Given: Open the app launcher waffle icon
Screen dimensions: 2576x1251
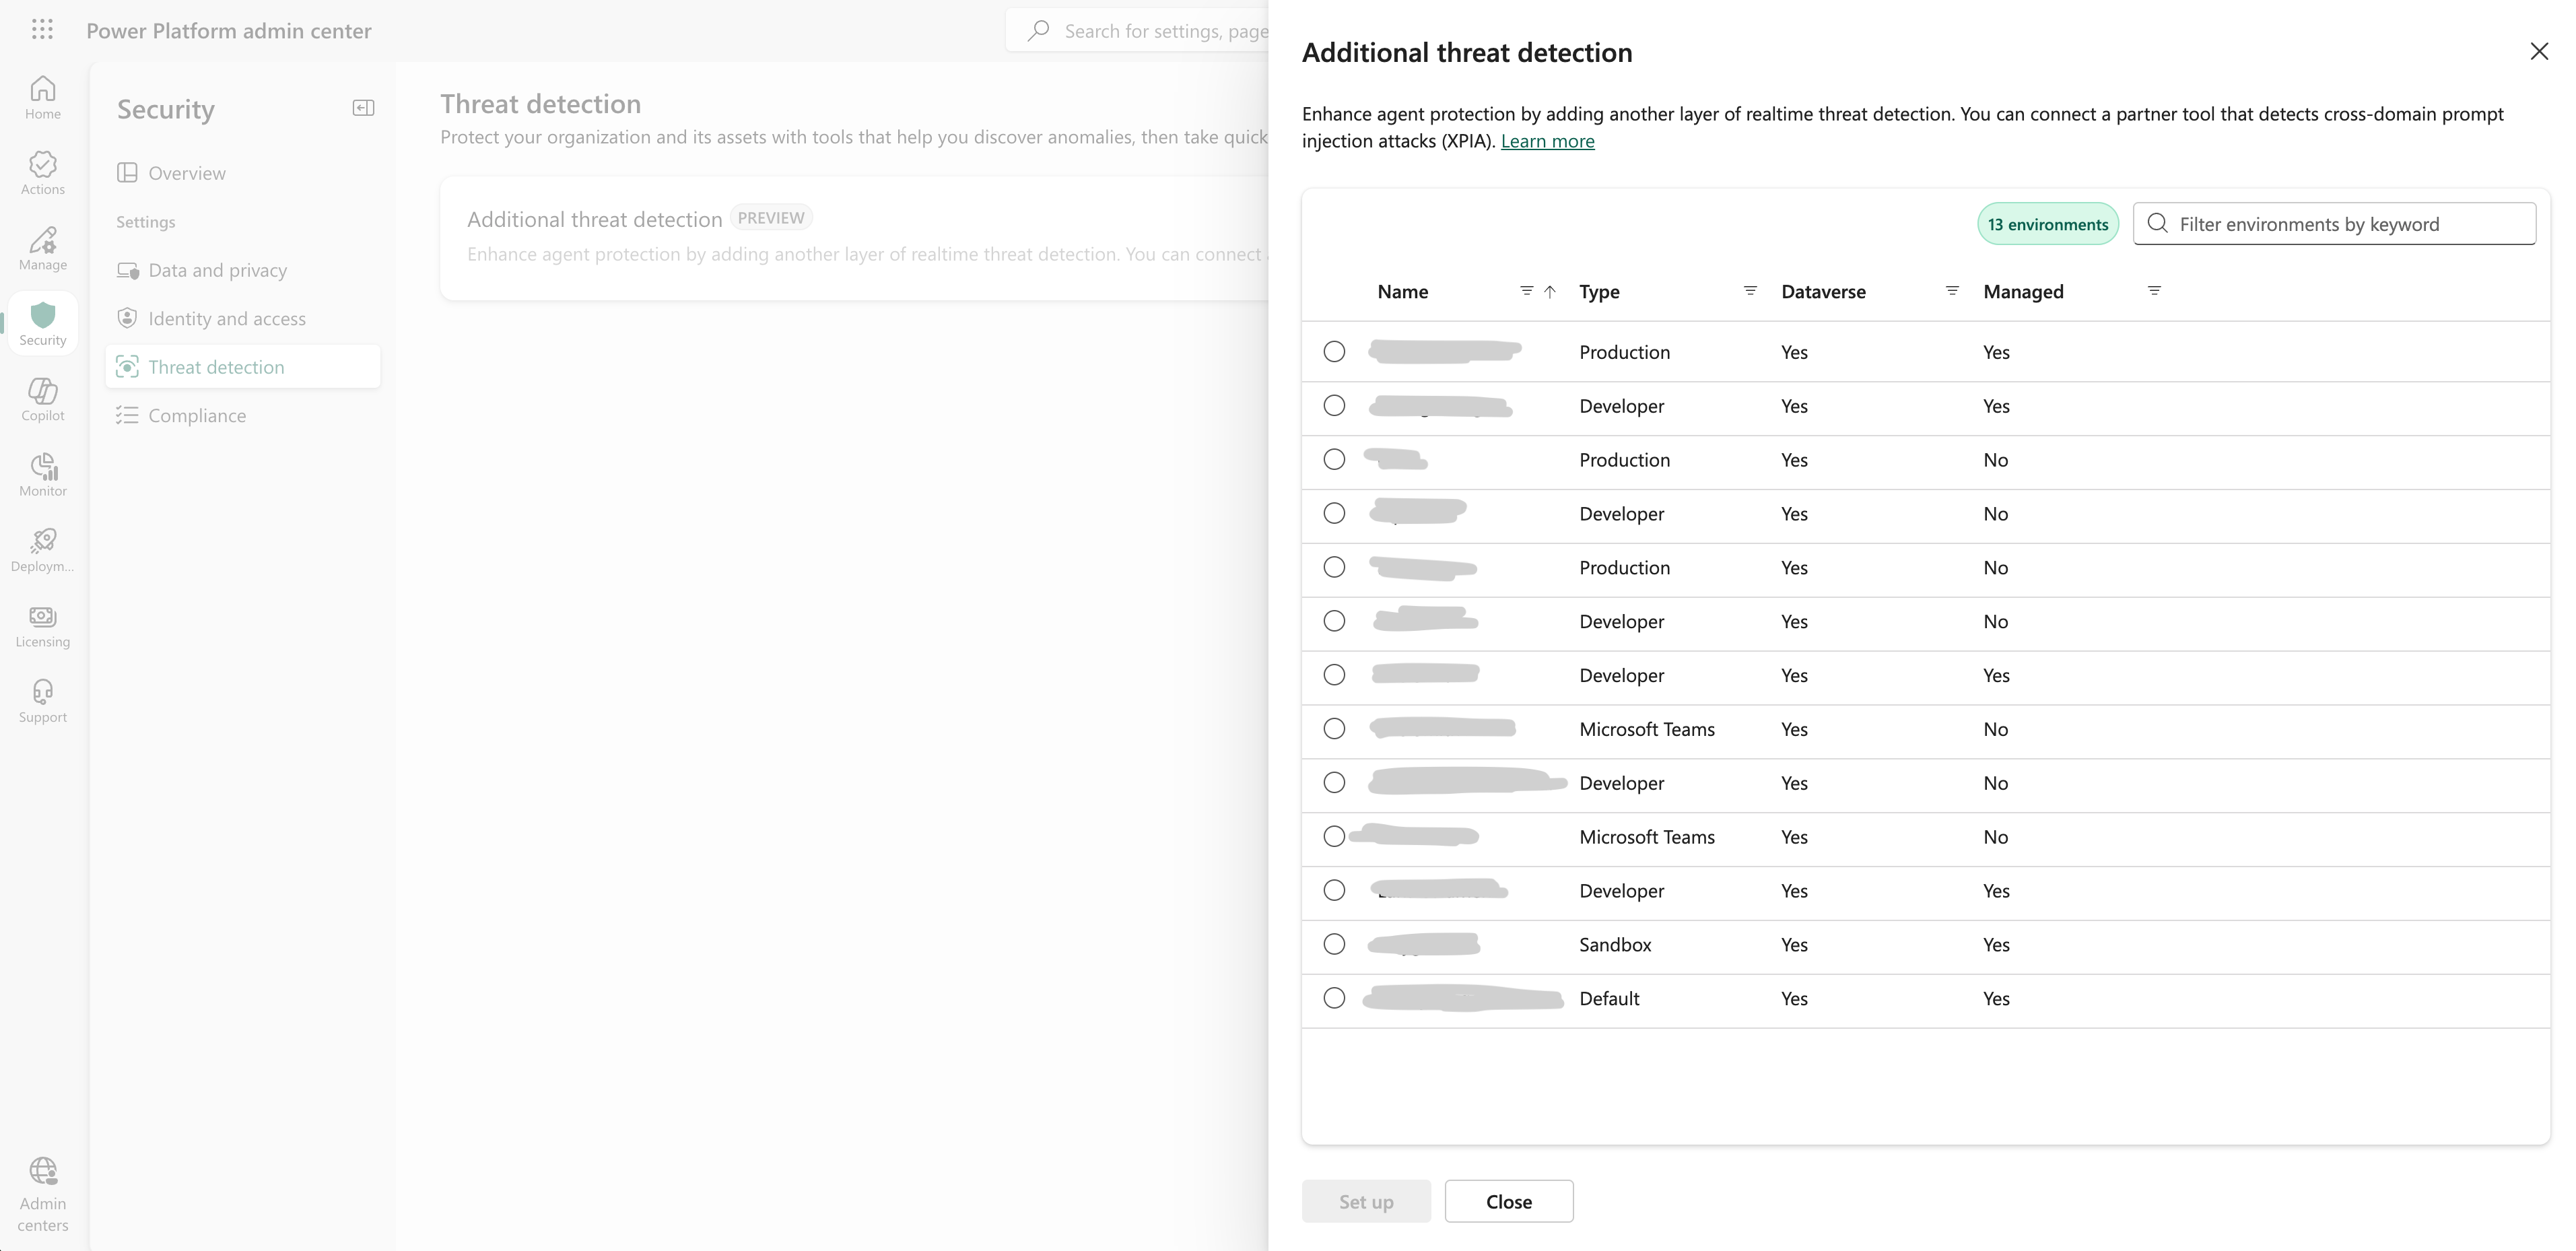Looking at the screenshot, I should tap(42, 30).
